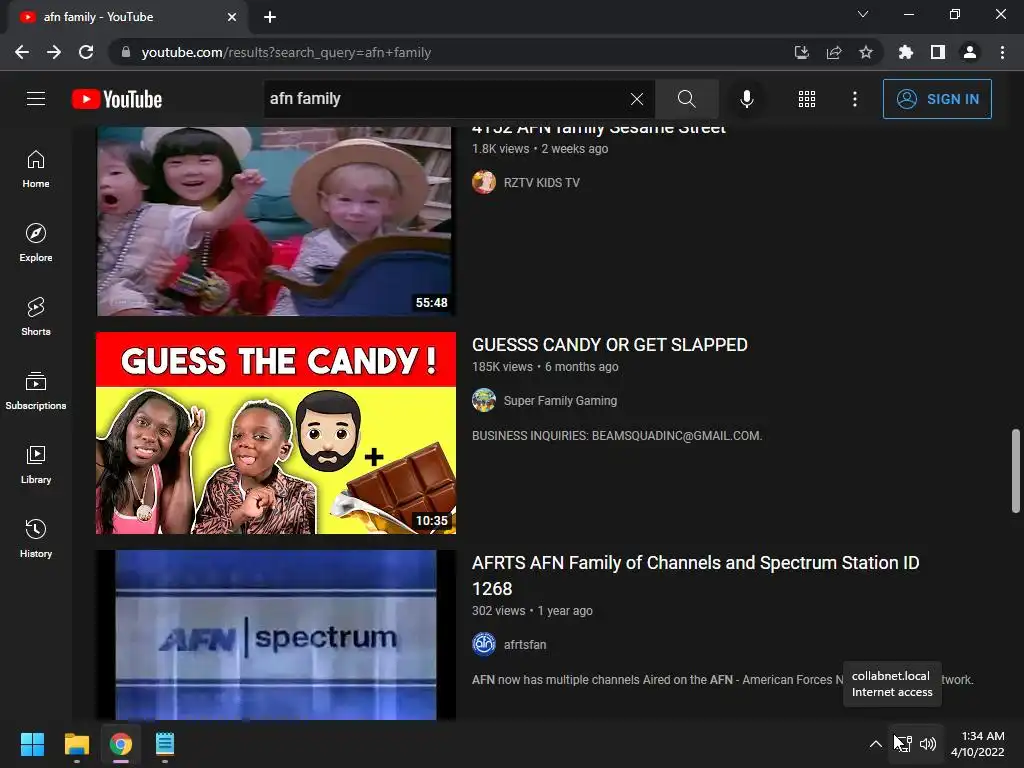Image resolution: width=1024 pixels, height=768 pixels.
Task: Visit the Super Family Gaming channel
Action: (560, 401)
